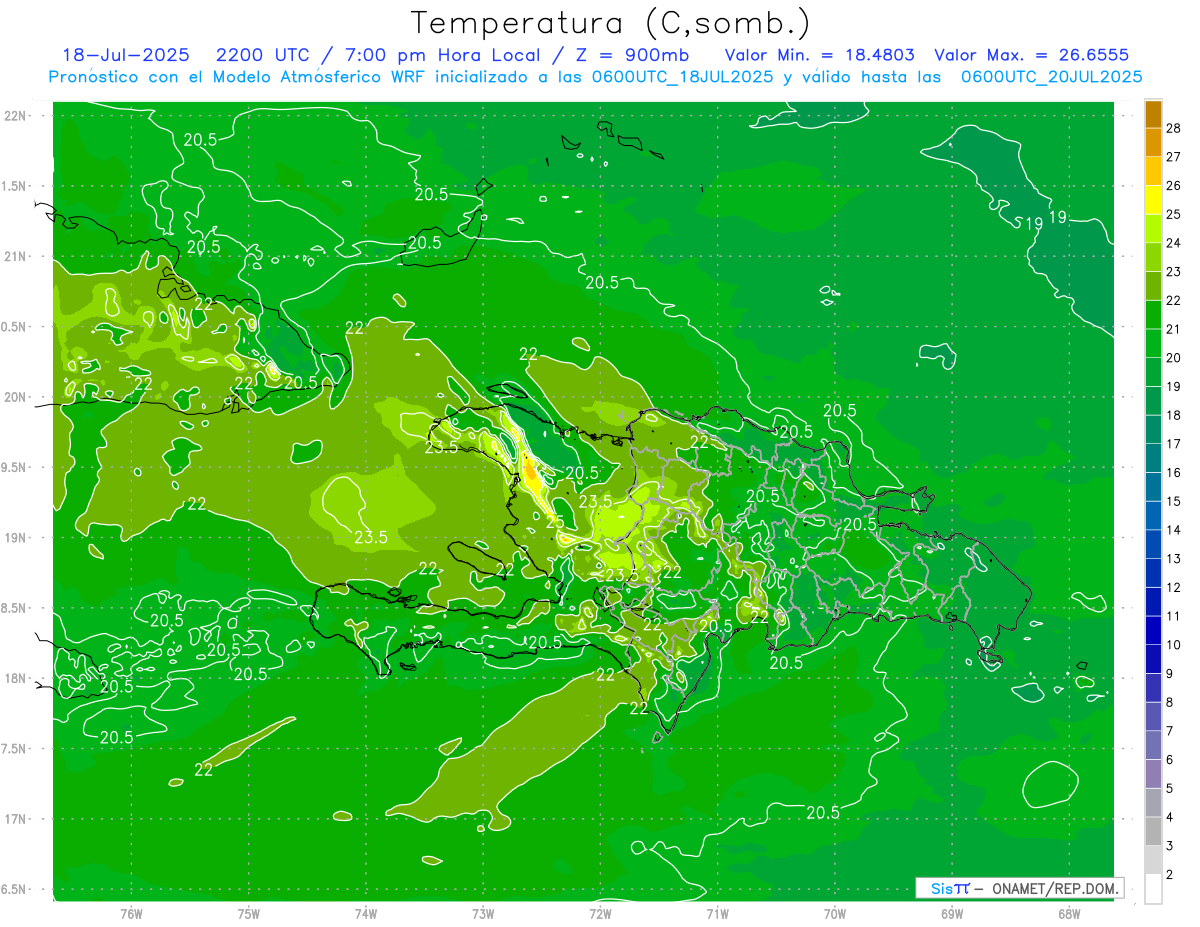1200x927 pixels.
Task: Click the longitude axis label "70W"
Action: click(834, 913)
